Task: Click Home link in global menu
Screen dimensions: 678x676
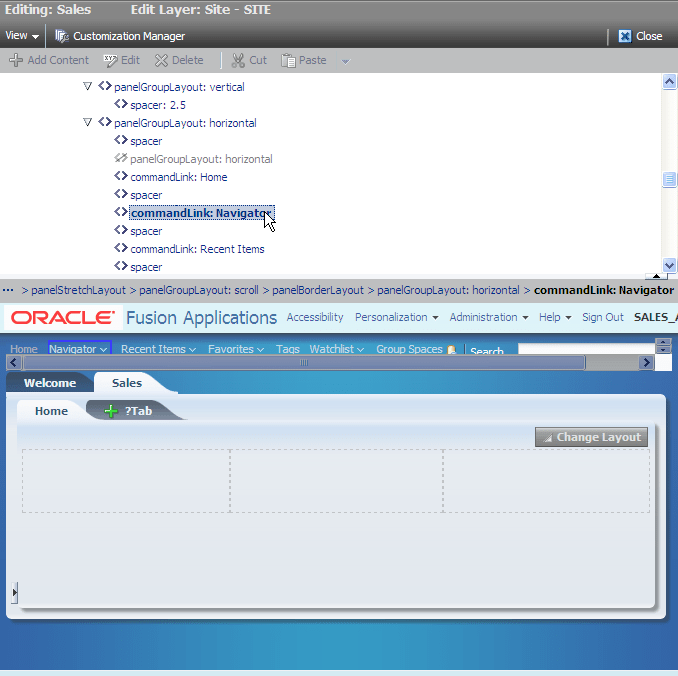Action: (x=24, y=349)
